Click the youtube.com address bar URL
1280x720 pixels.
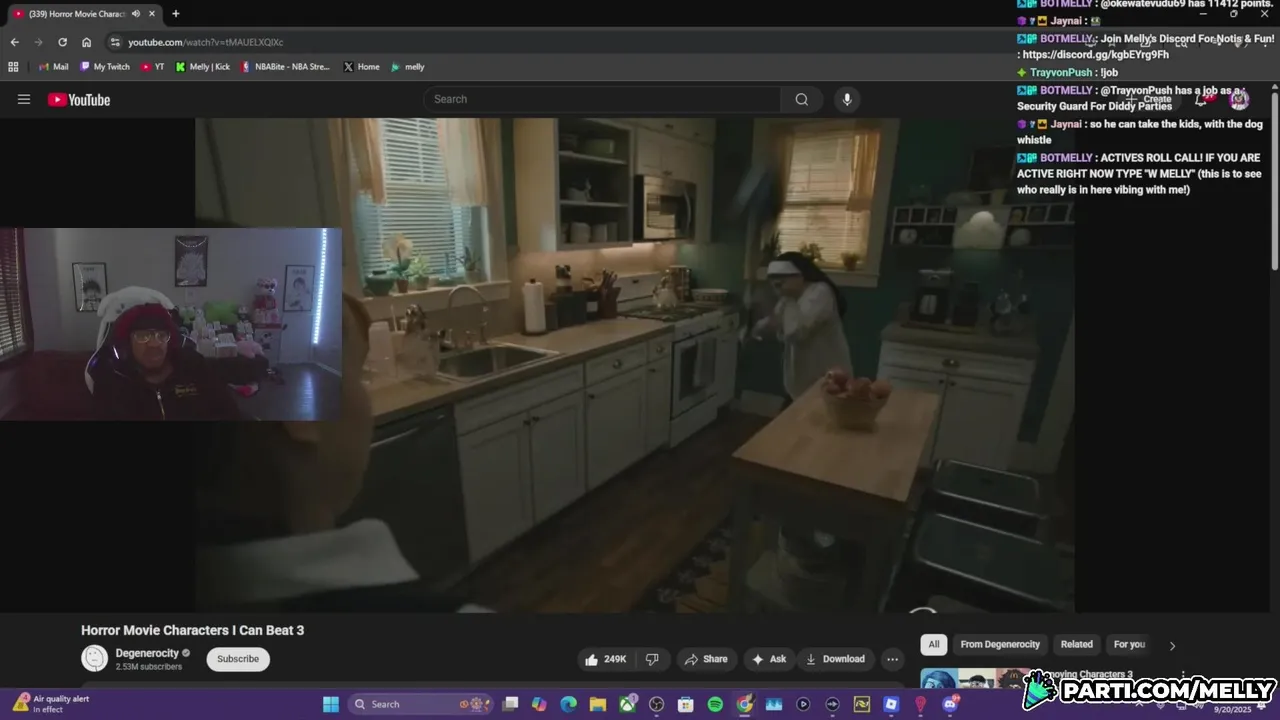click(205, 42)
